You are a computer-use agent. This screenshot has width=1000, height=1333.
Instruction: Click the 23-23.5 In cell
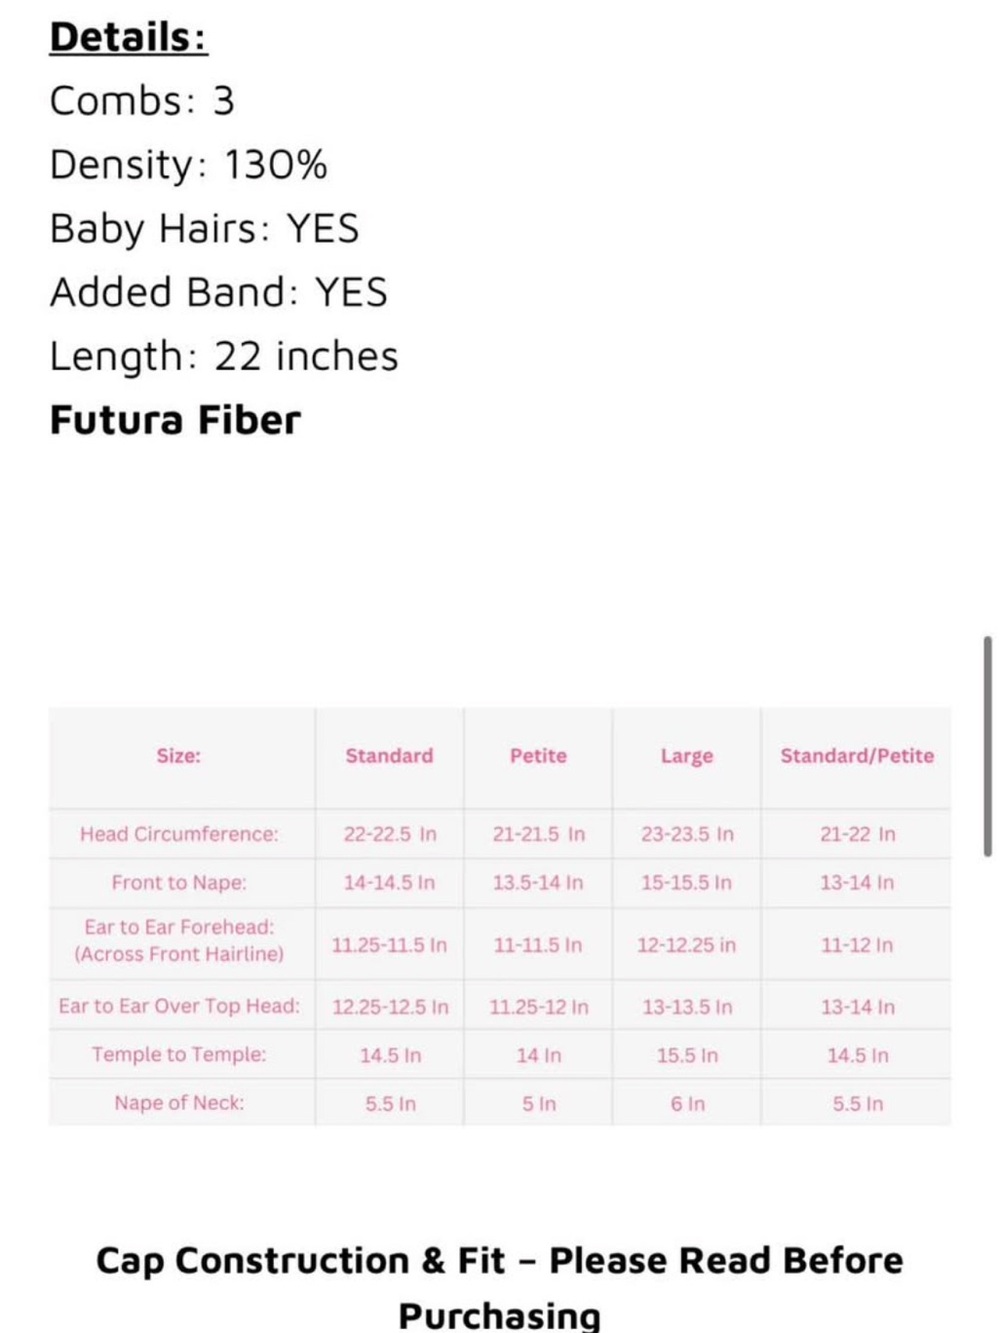[687, 834]
